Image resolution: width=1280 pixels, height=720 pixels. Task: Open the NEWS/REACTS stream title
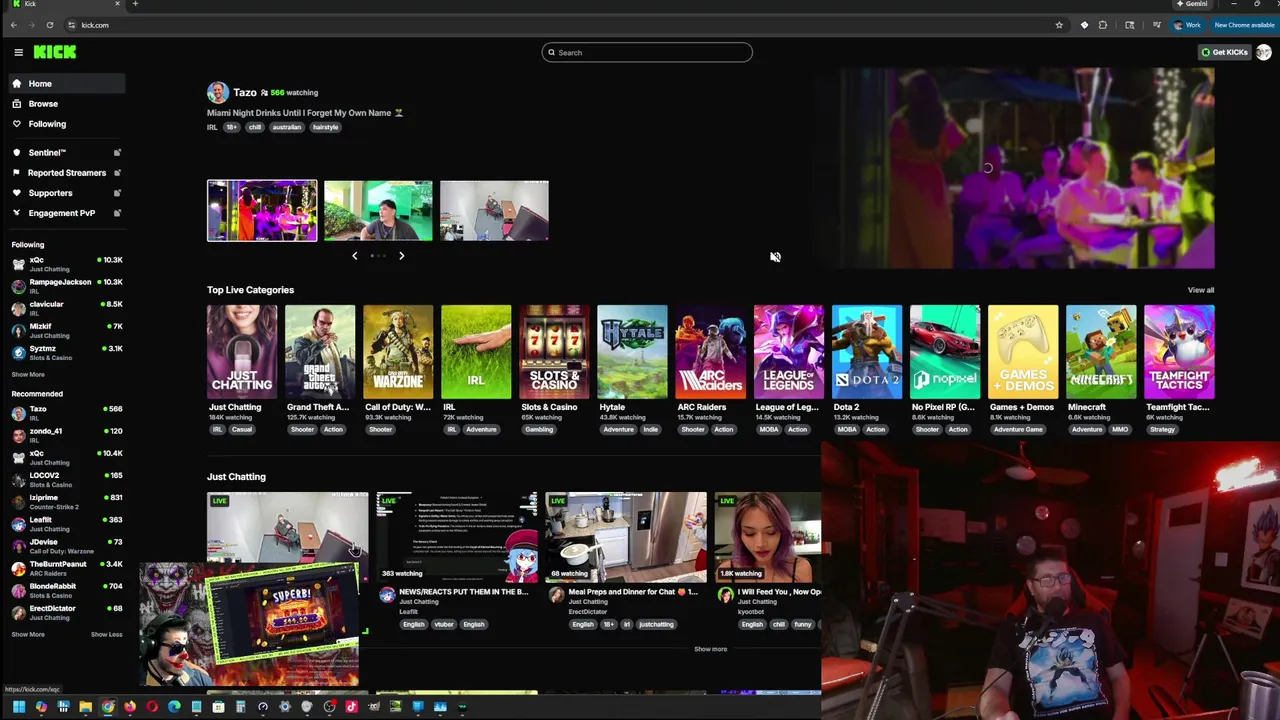(463, 592)
